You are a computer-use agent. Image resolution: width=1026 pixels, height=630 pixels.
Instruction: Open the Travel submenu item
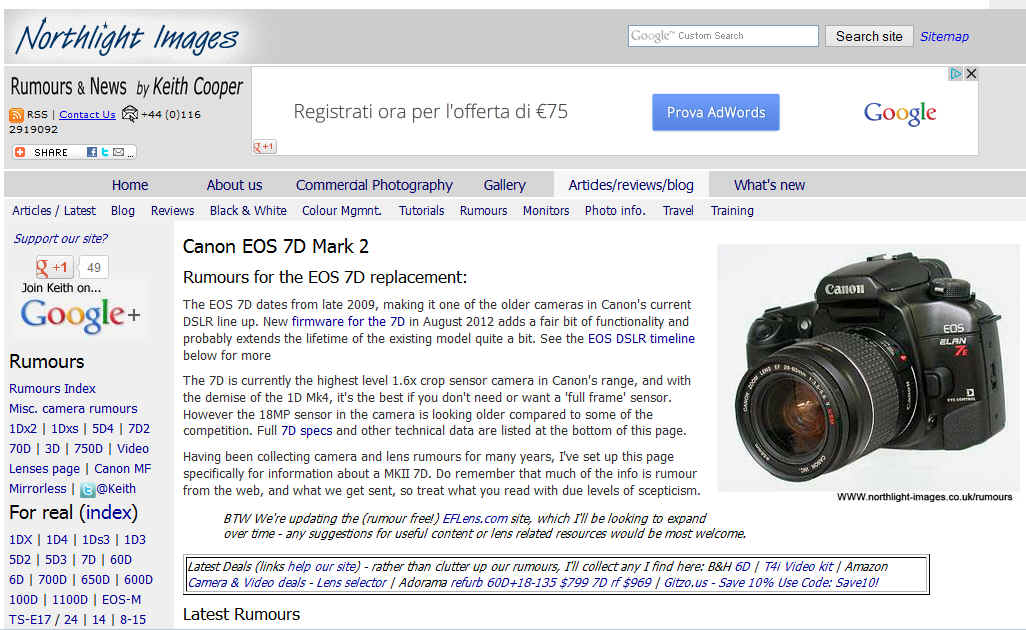coord(678,211)
